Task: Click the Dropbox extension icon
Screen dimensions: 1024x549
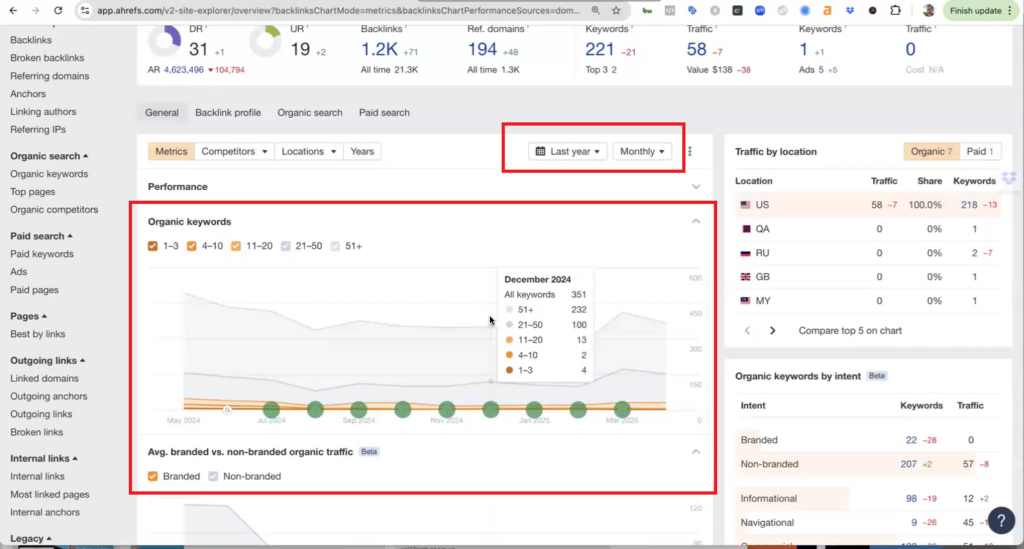Action: pyautogui.click(x=850, y=10)
